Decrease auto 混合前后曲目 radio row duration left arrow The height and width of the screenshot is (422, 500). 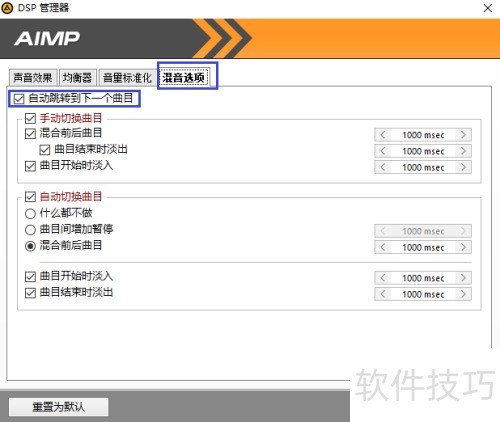(x=383, y=247)
